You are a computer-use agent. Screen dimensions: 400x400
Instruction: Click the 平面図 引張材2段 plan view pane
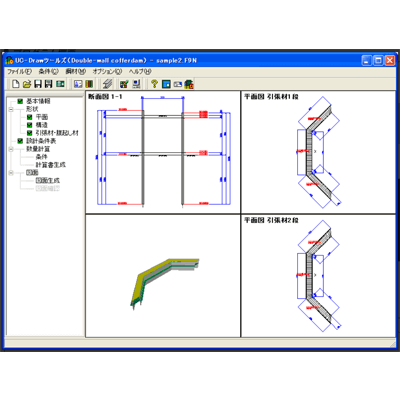tap(318, 276)
